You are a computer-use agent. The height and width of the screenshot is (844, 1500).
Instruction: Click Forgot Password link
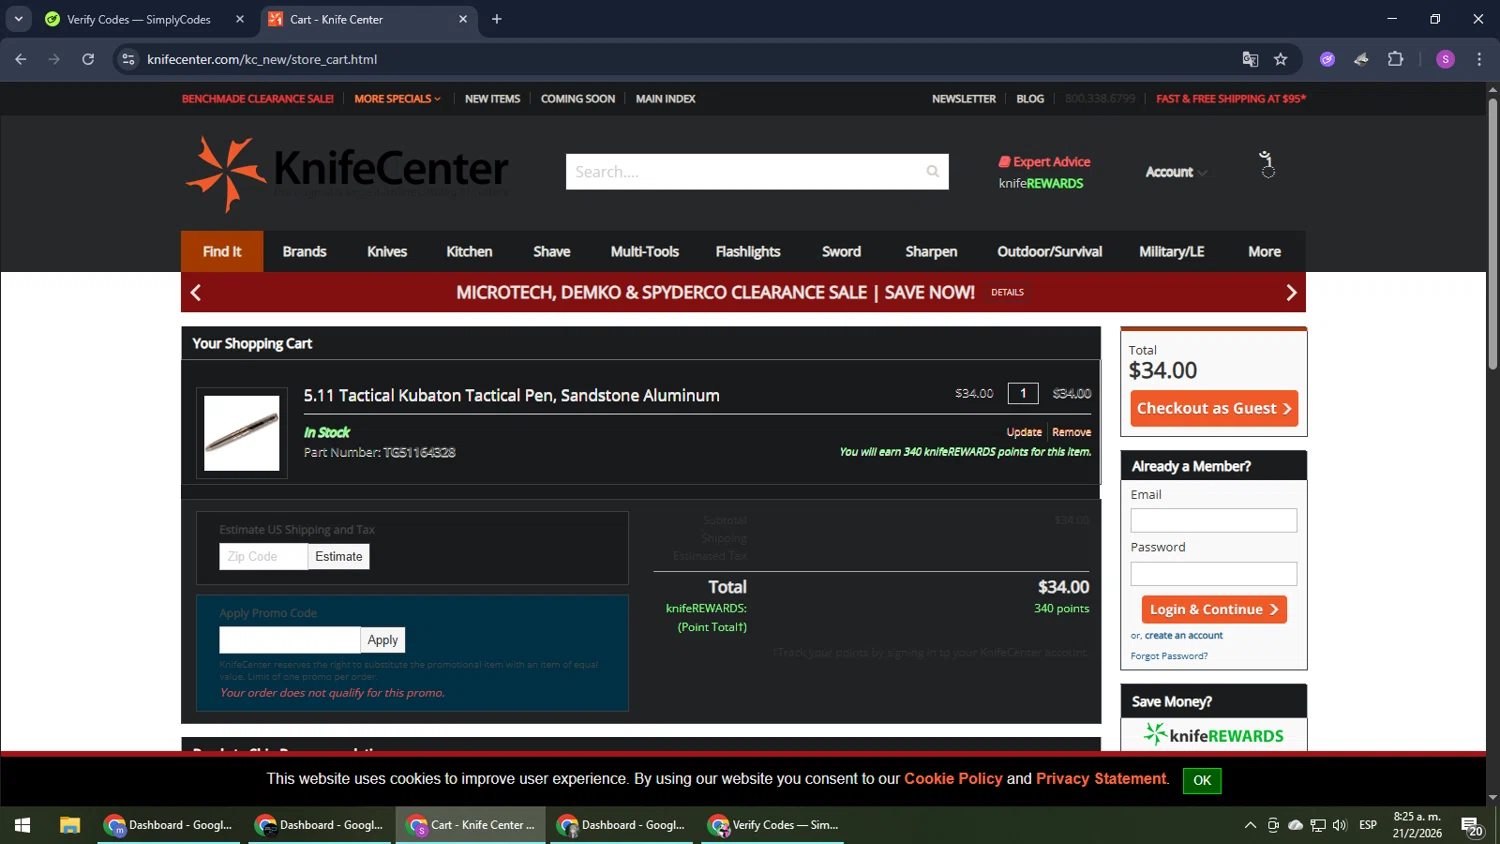(x=1169, y=656)
